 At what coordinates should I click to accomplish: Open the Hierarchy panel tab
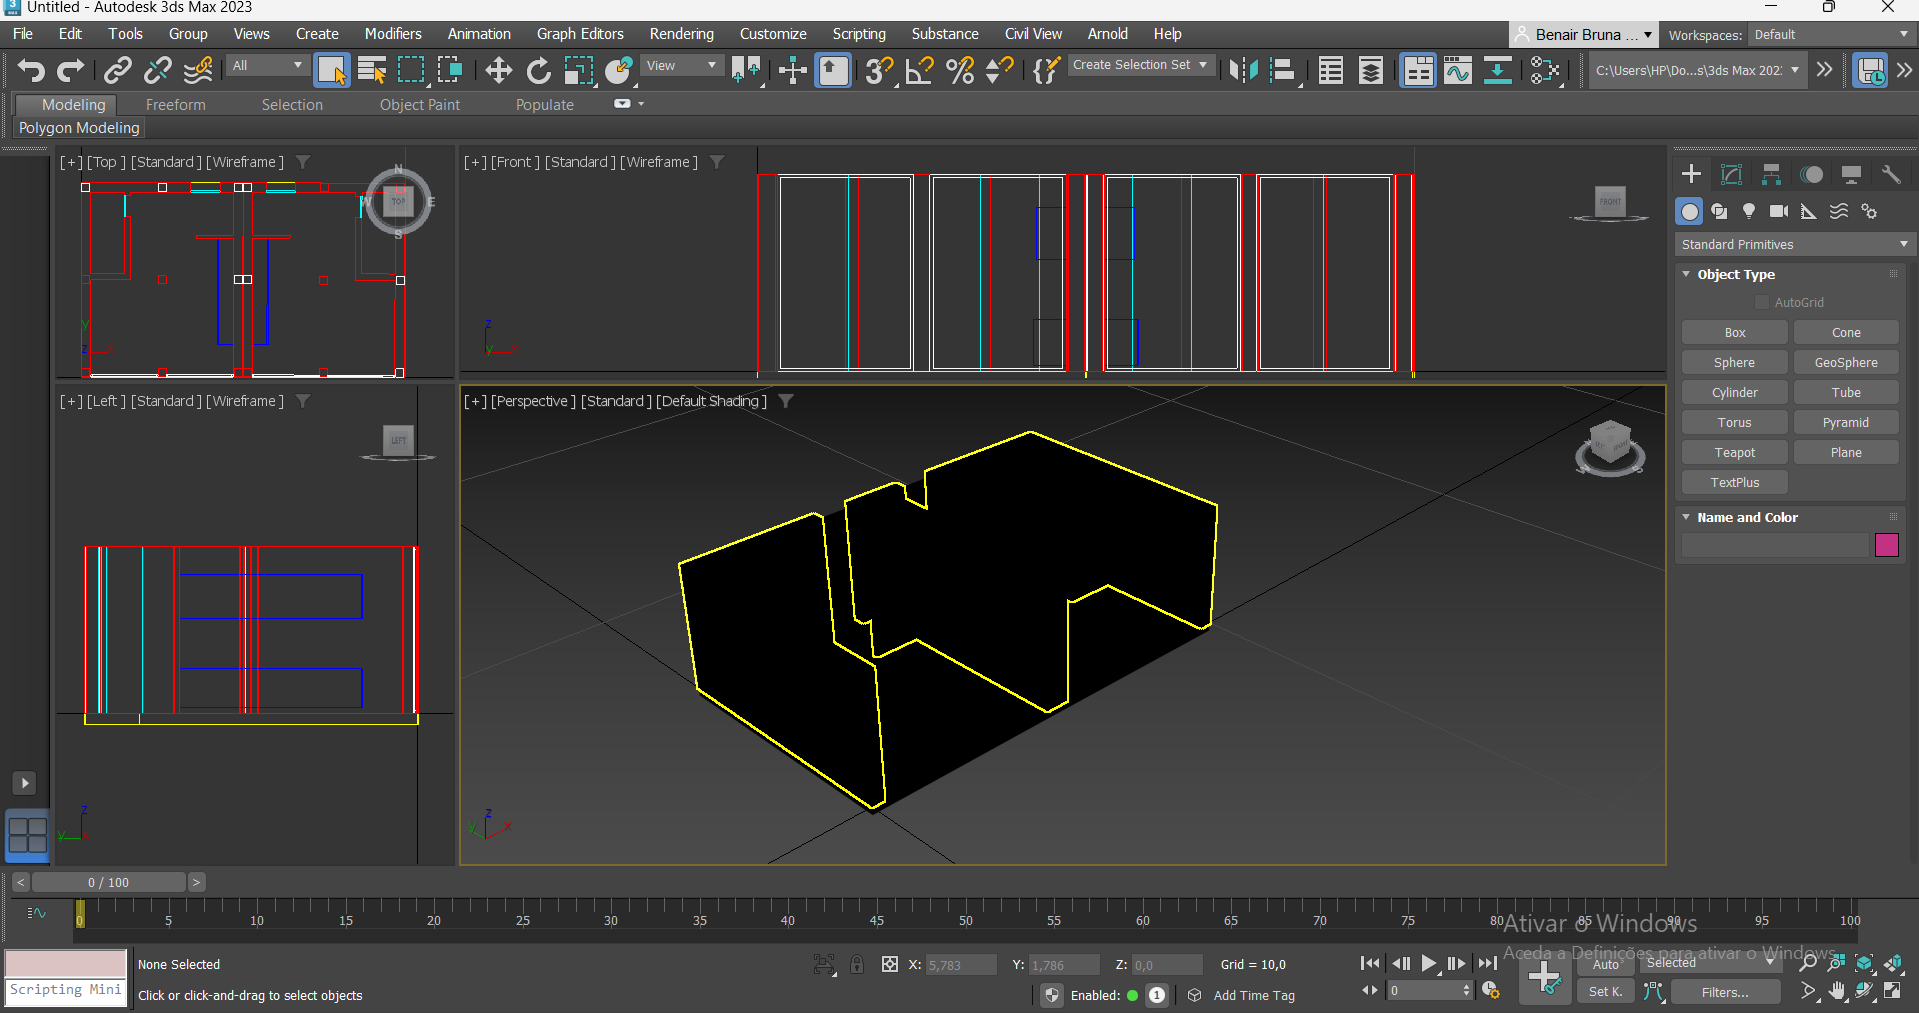(1771, 174)
